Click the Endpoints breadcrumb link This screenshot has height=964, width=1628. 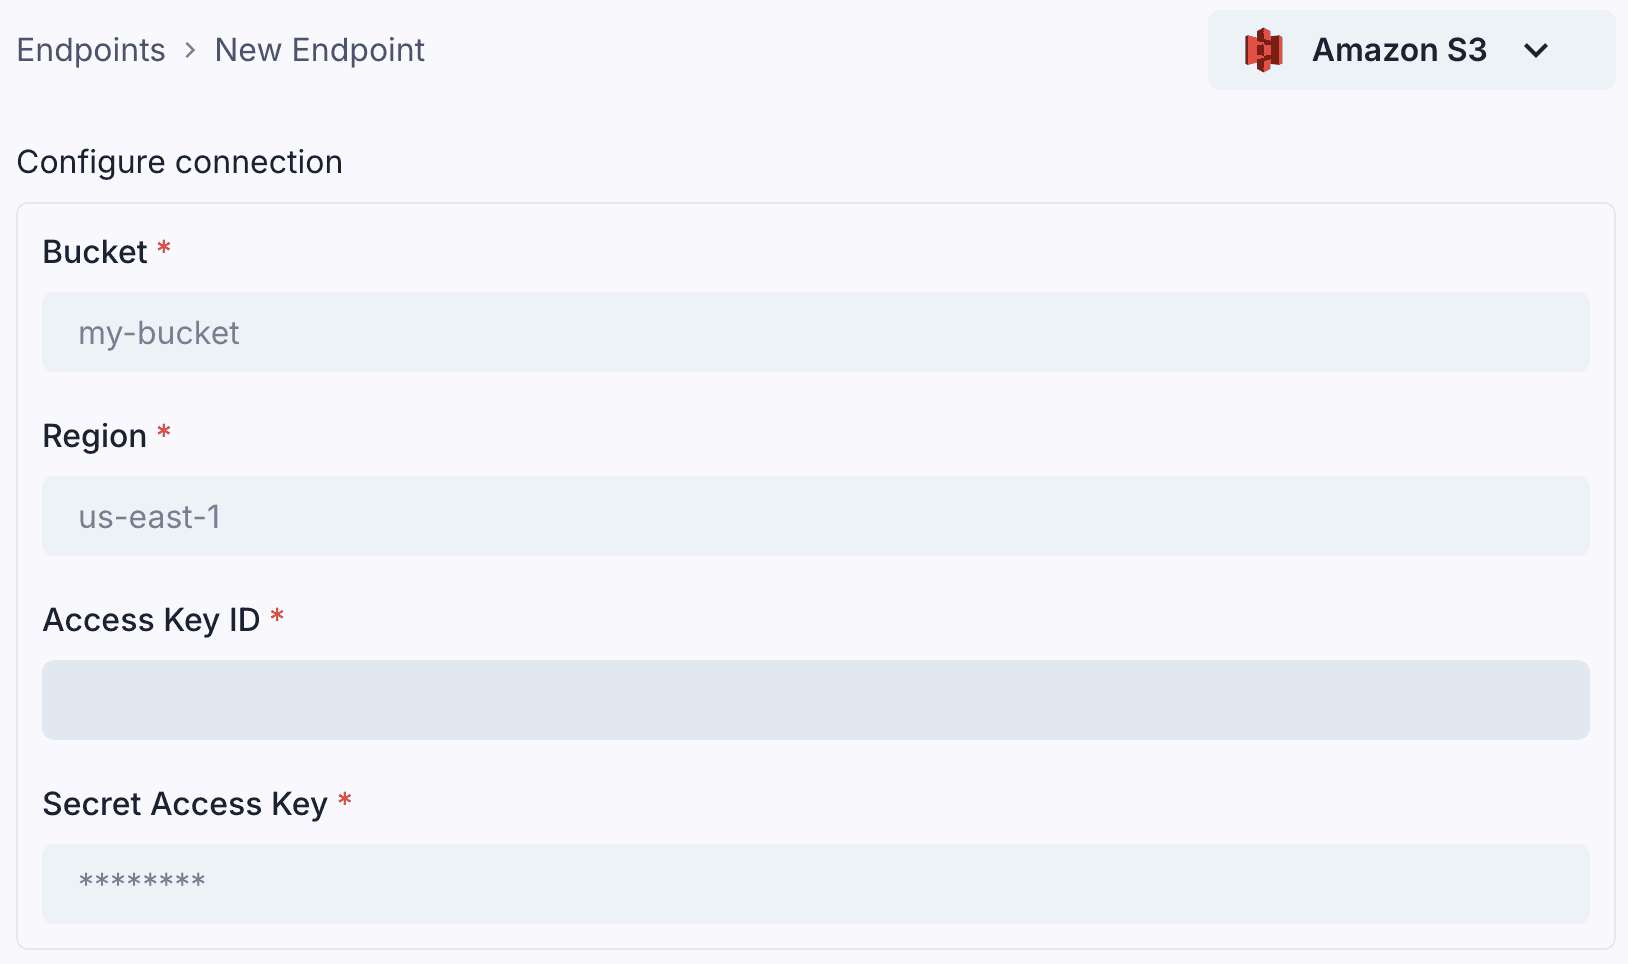90,49
